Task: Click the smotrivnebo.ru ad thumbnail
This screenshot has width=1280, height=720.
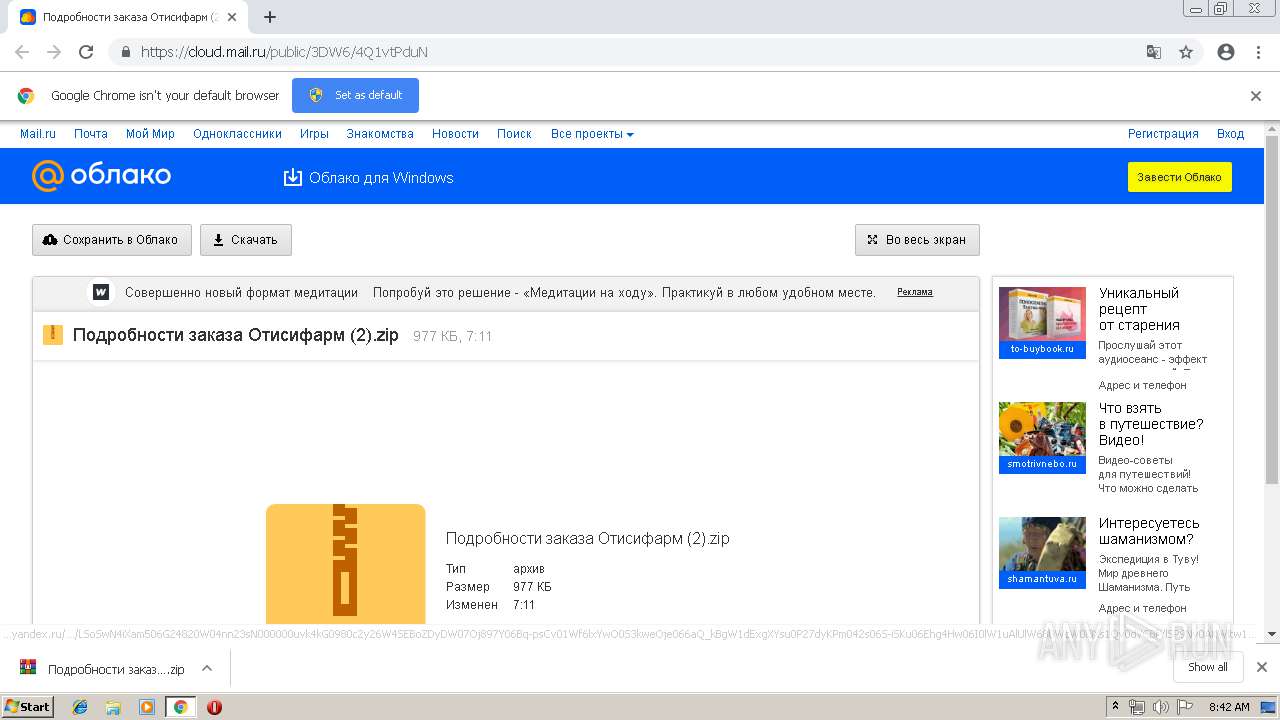Action: click(1042, 437)
